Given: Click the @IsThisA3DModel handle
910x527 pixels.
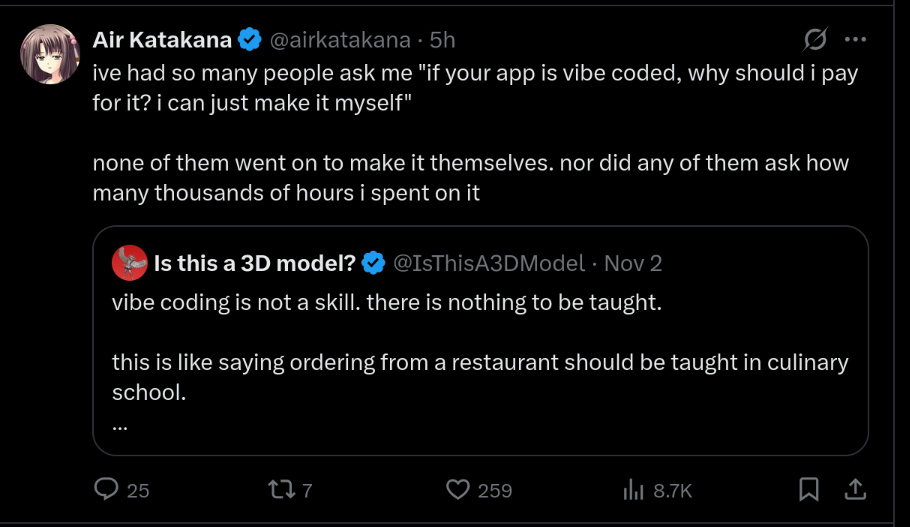Looking at the screenshot, I should (x=489, y=263).
